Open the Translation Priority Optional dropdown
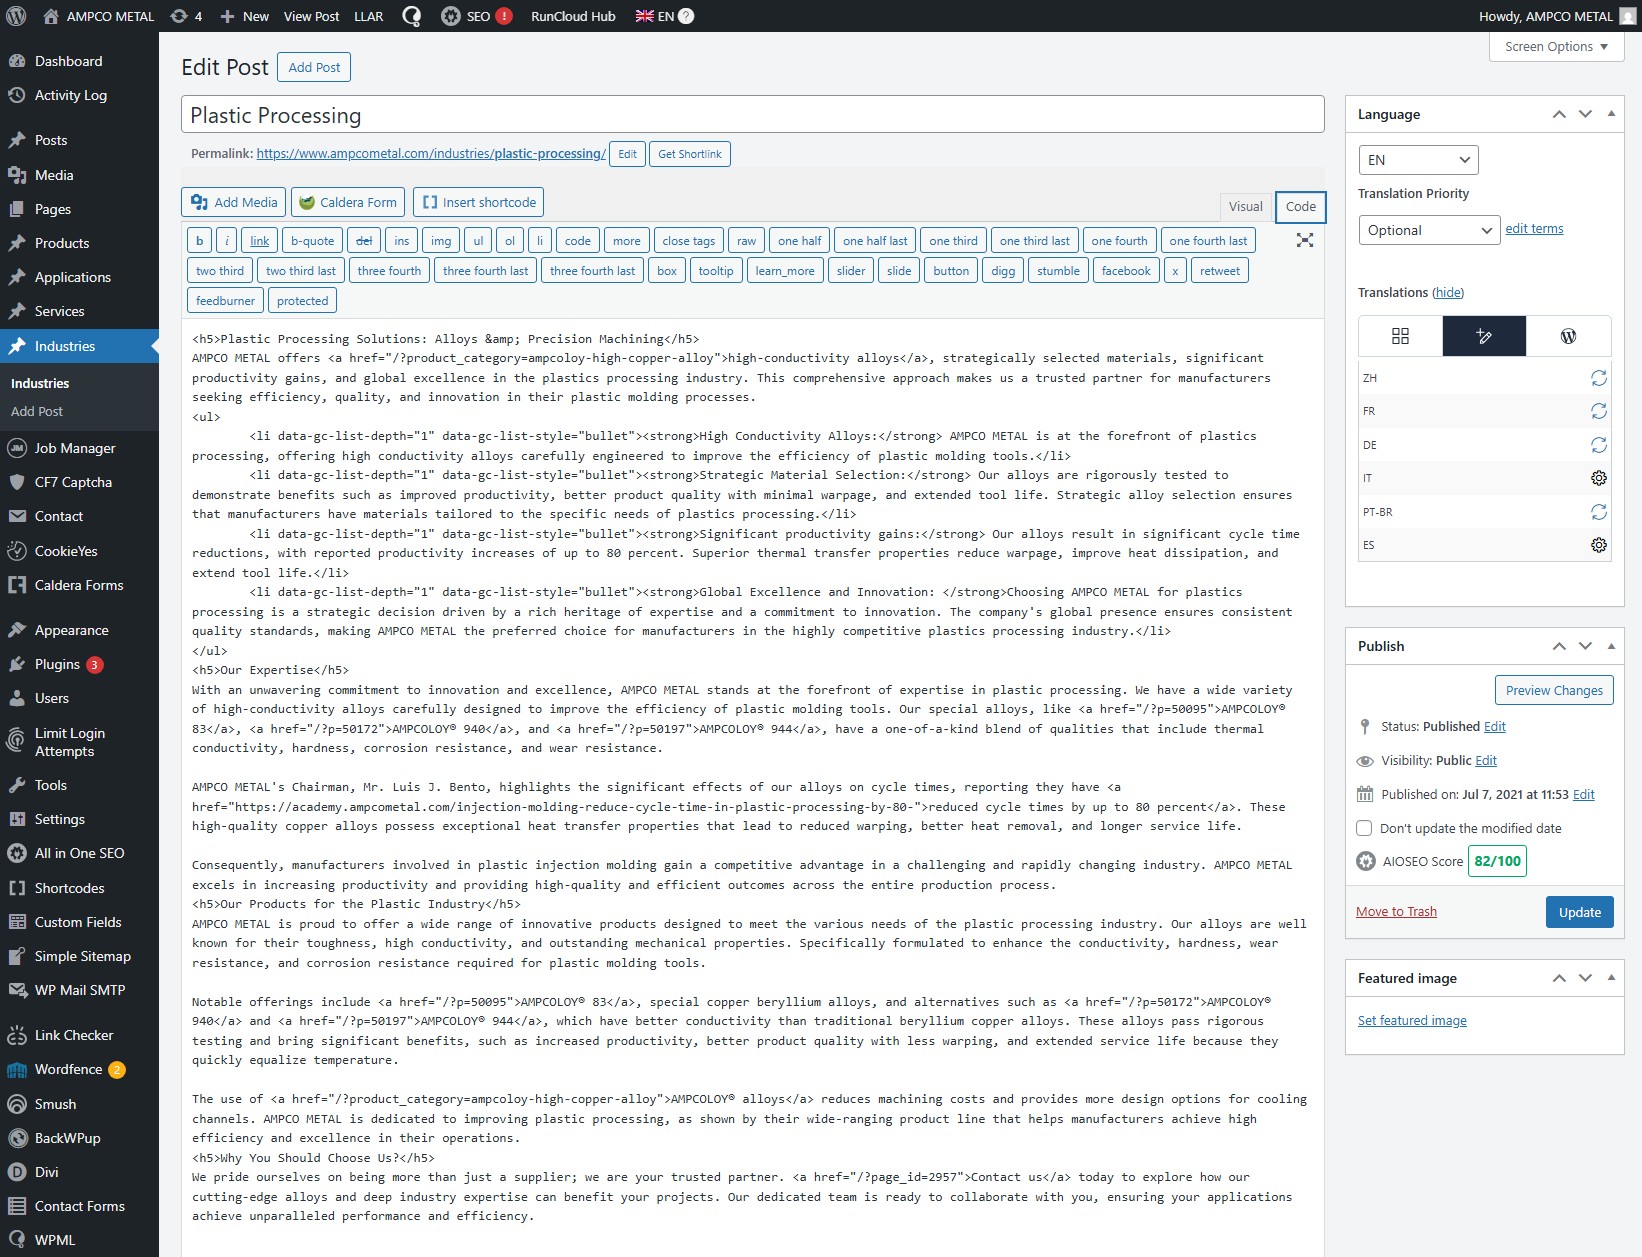 tap(1429, 230)
